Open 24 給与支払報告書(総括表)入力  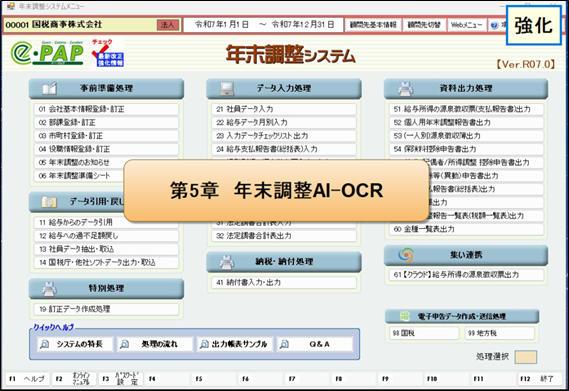(x=284, y=149)
